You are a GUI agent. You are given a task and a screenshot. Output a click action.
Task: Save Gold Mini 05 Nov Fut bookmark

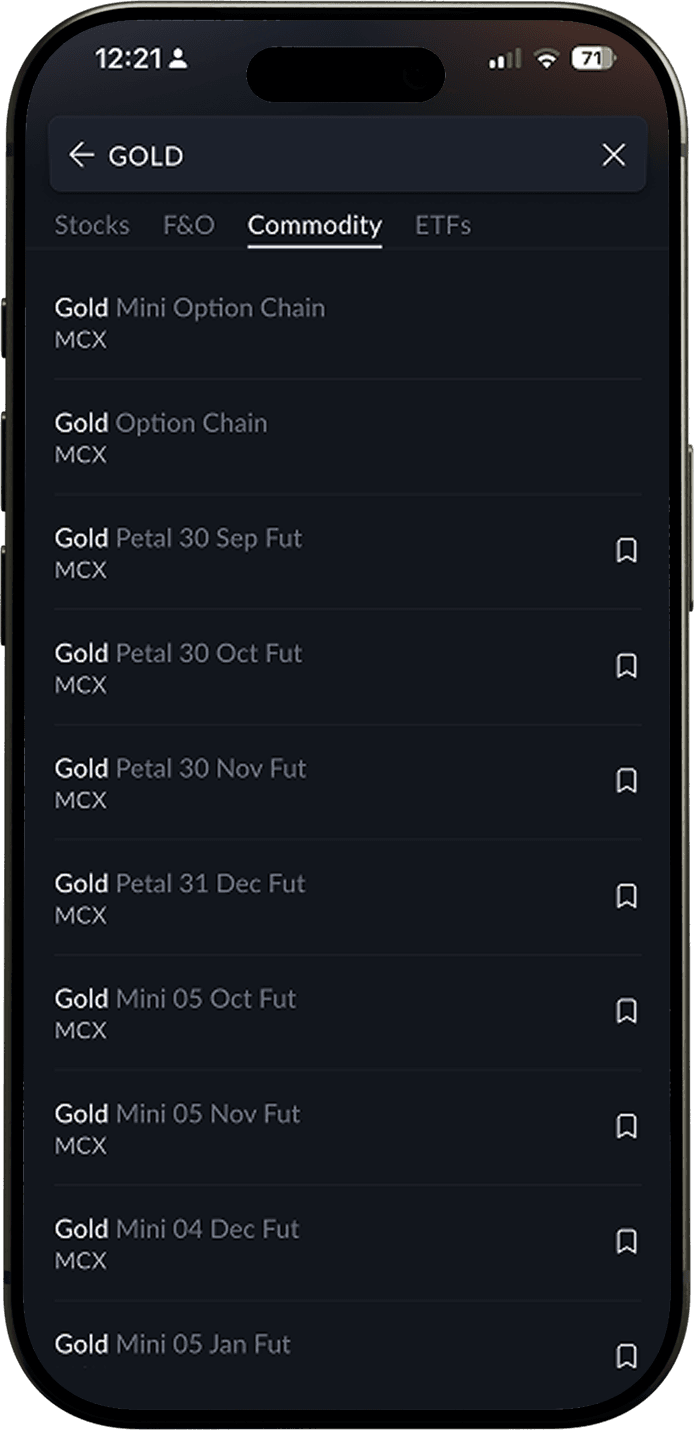coord(626,1126)
